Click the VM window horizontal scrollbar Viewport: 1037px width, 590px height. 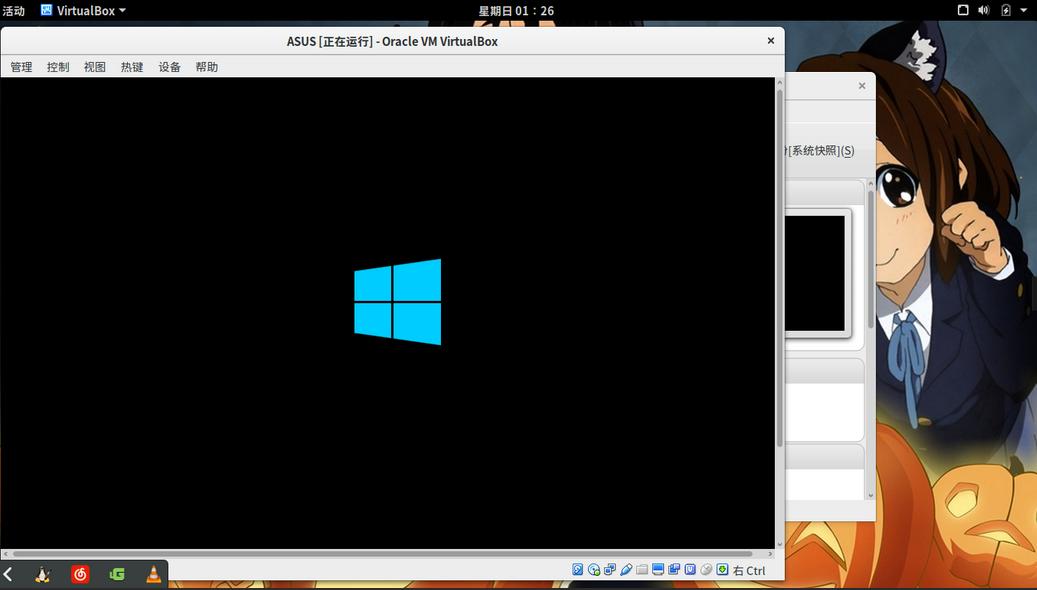tap(382, 554)
